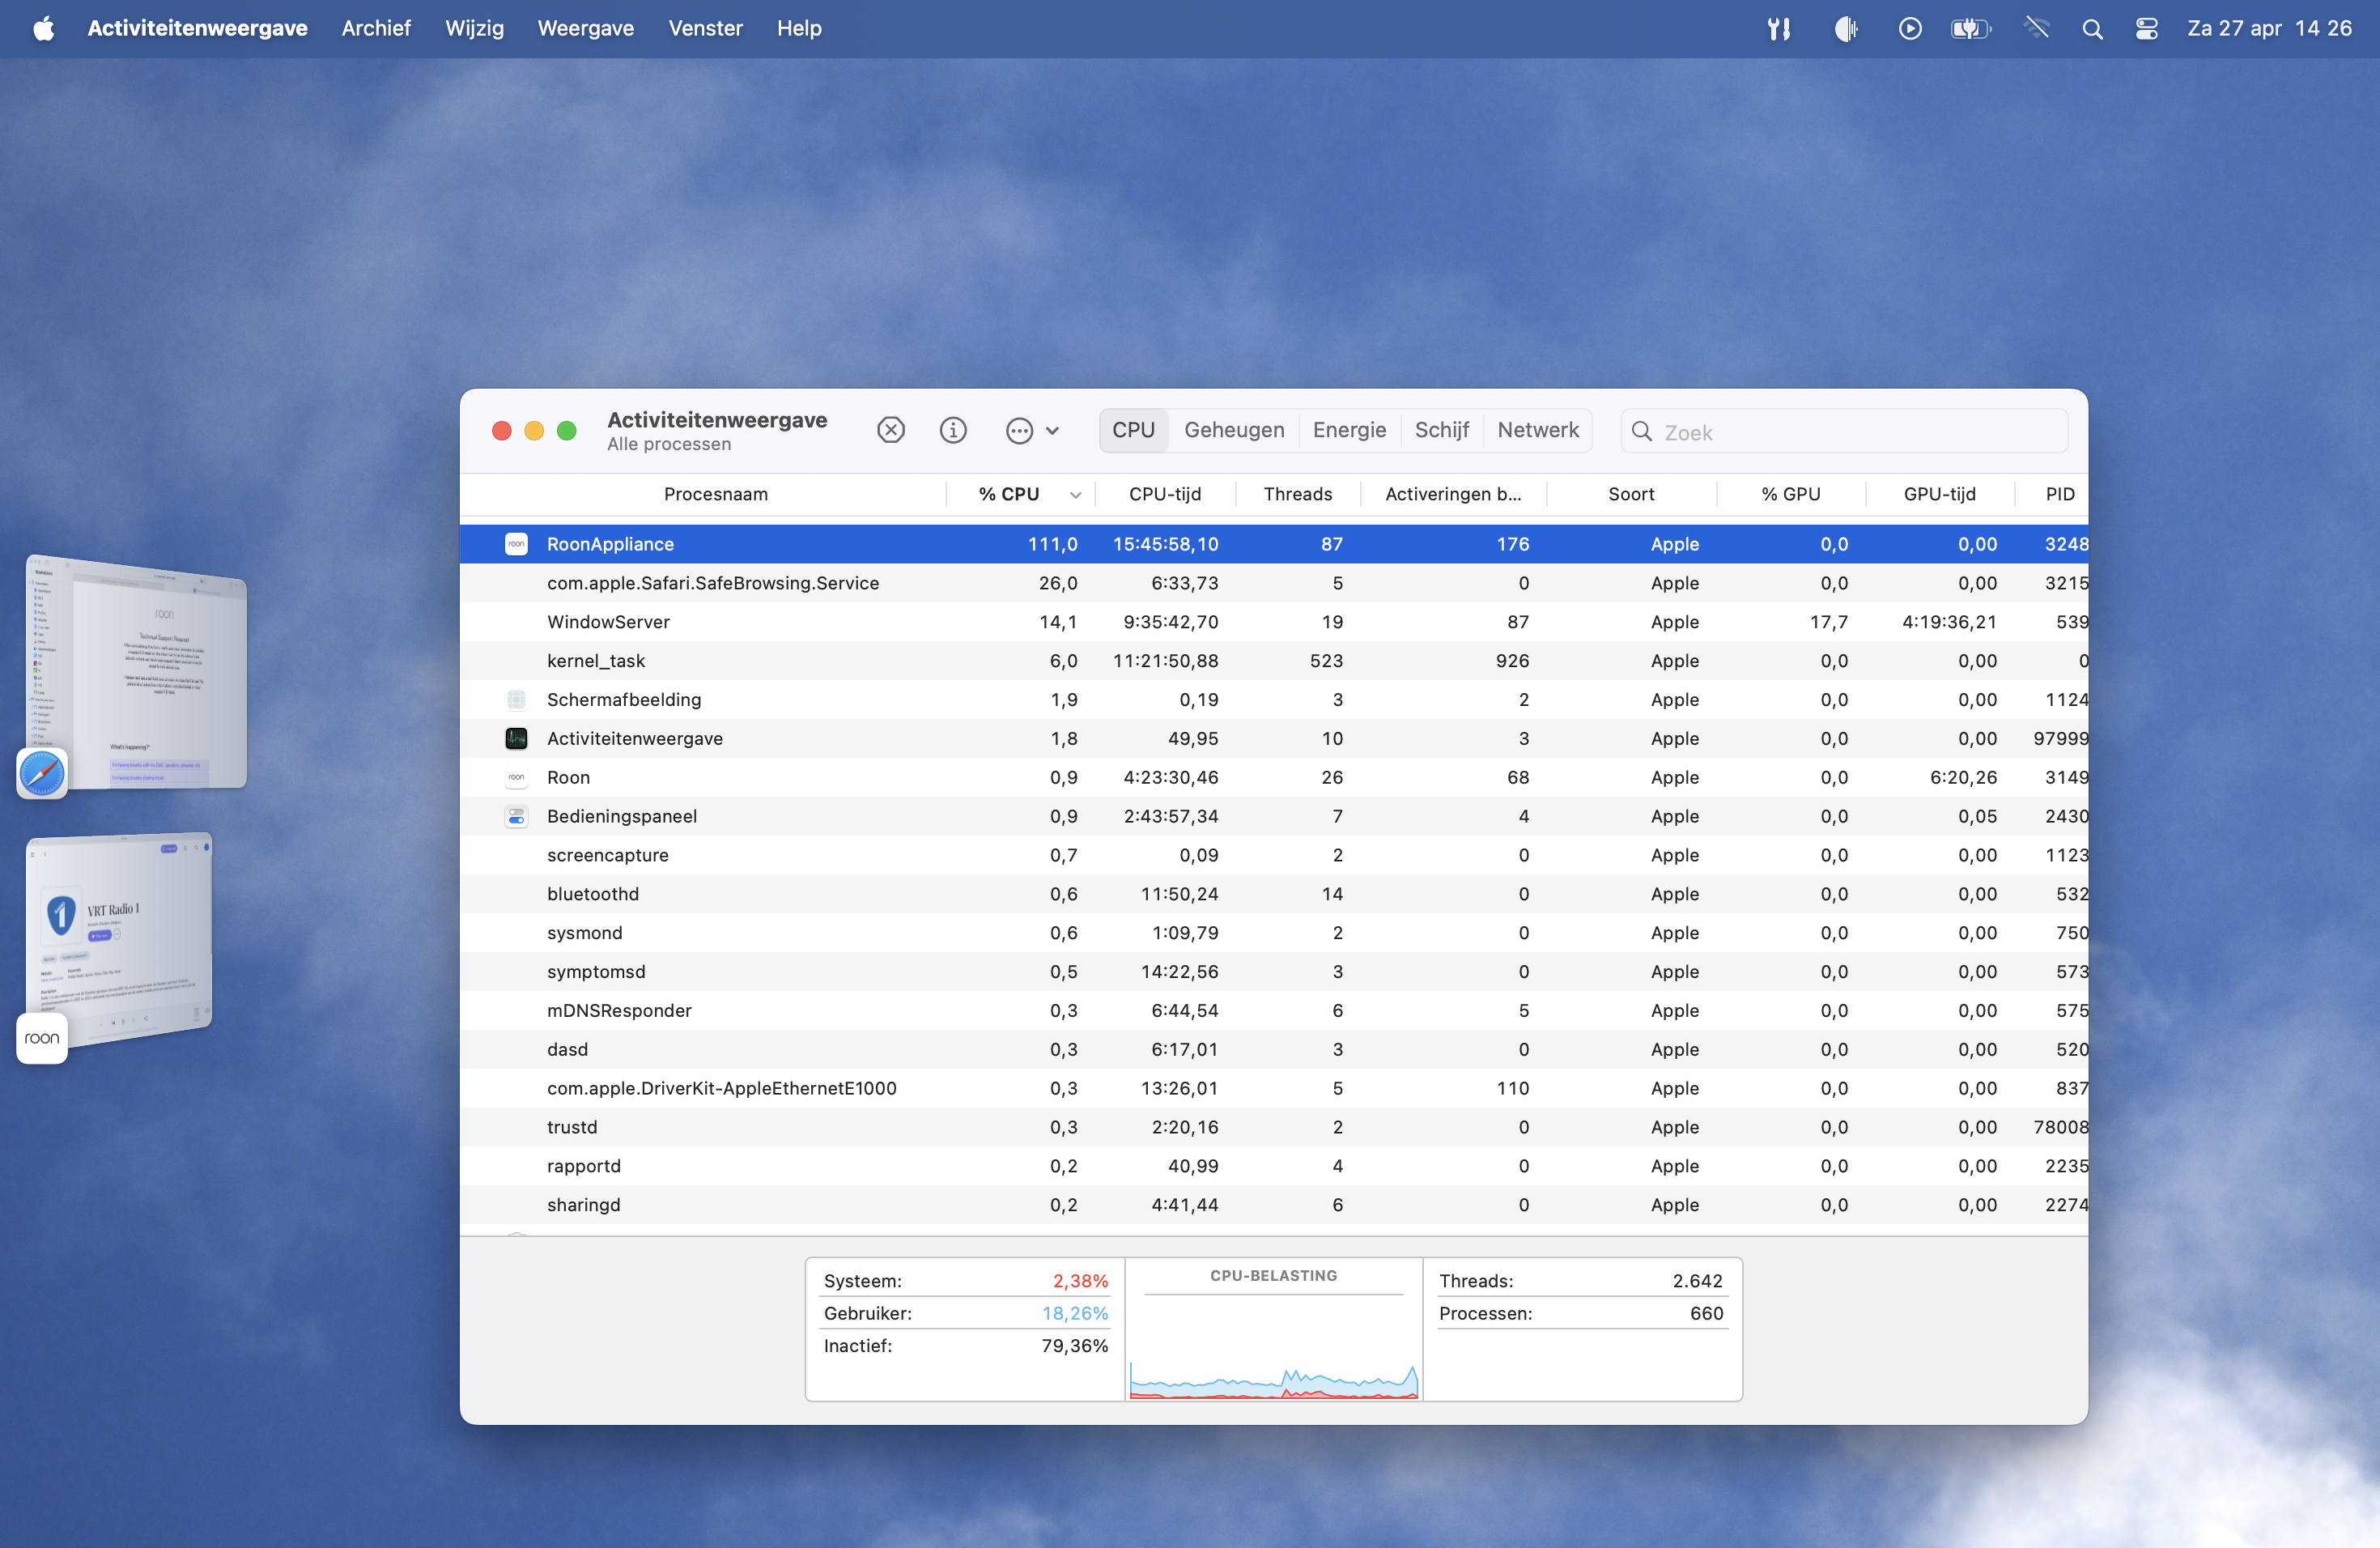Select the com.apple.Safari.SafeBrowsing.Service row
This screenshot has width=2380, height=1548.
pyautogui.click(x=1273, y=583)
